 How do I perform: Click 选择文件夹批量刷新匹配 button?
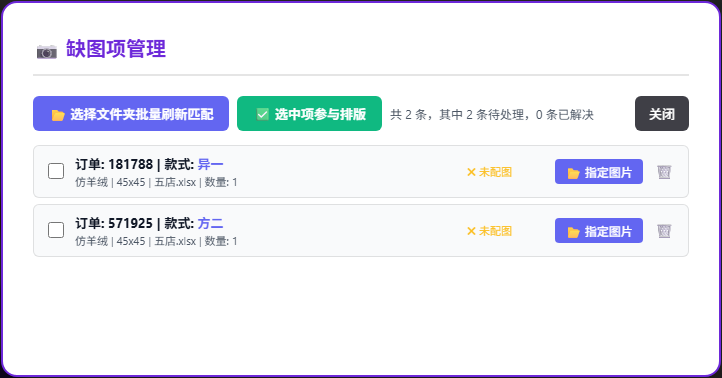pyautogui.click(x=131, y=114)
